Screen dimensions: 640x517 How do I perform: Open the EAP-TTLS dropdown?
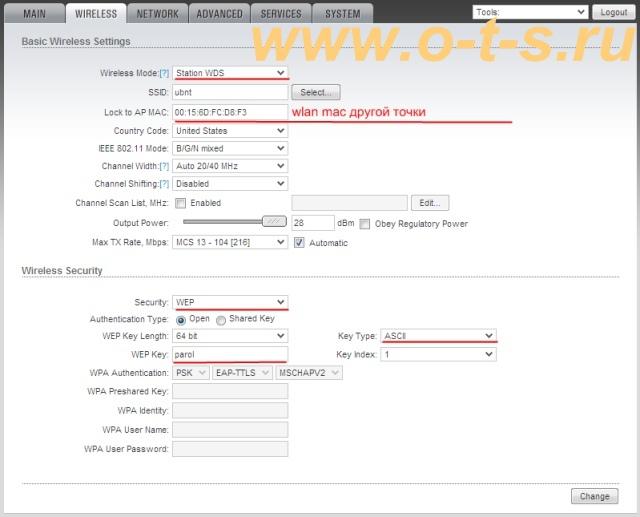click(242, 373)
